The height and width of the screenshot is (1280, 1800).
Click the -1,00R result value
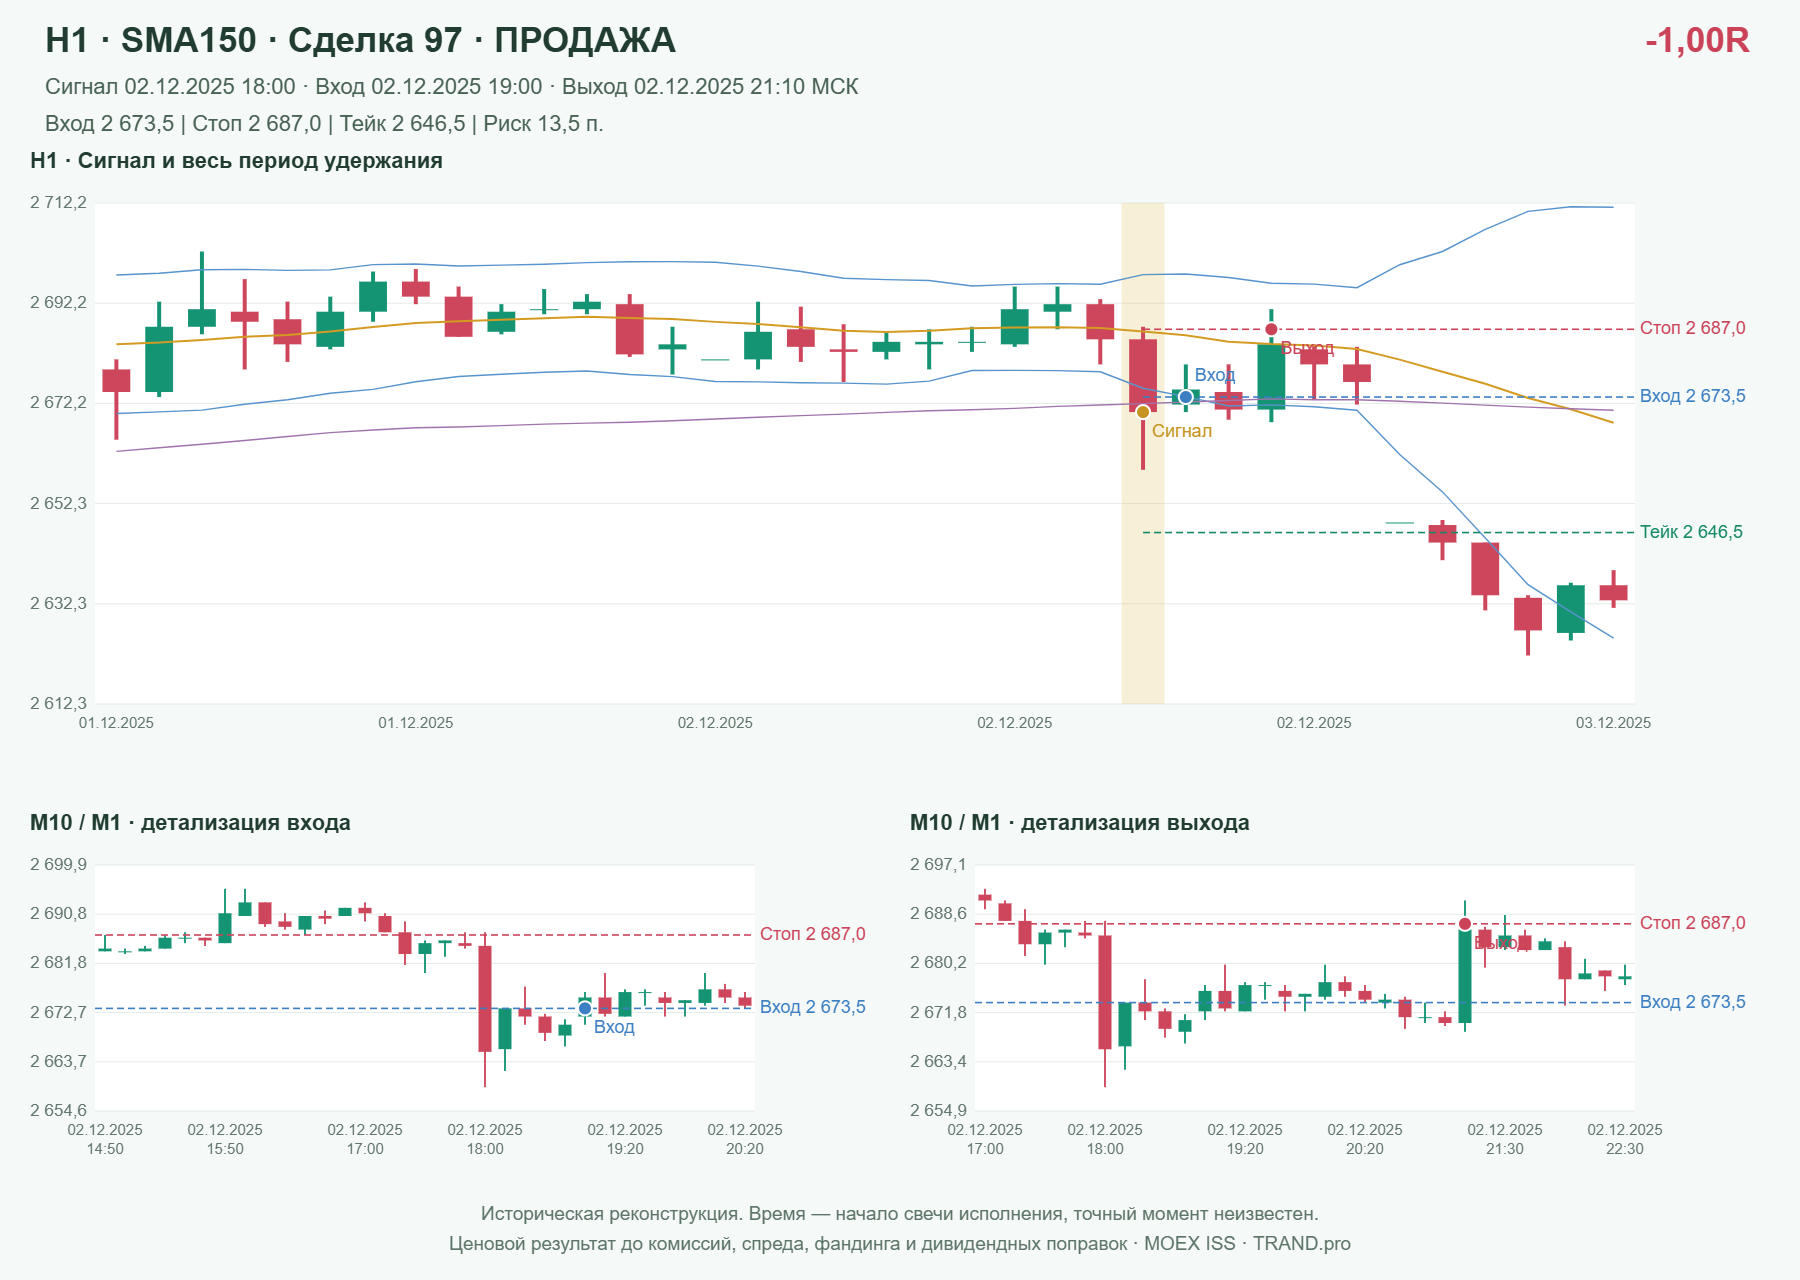point(1697,40)
